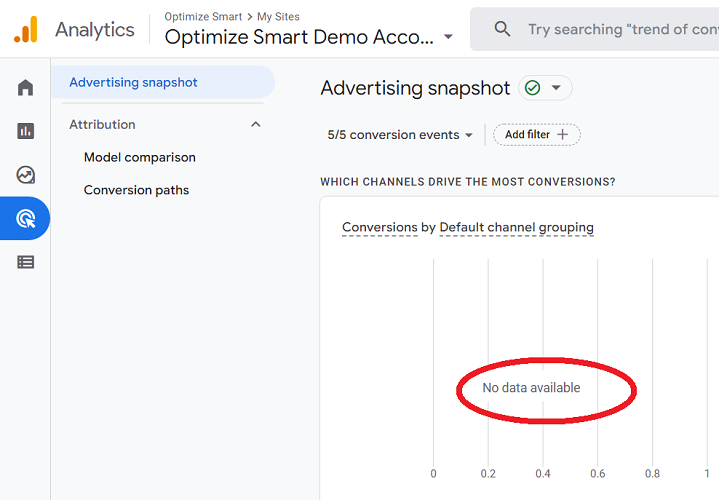The width and height of the screenshot is (719, 500).
Task: Select Advertising snapshot in left menu
Action: [163, 82]
